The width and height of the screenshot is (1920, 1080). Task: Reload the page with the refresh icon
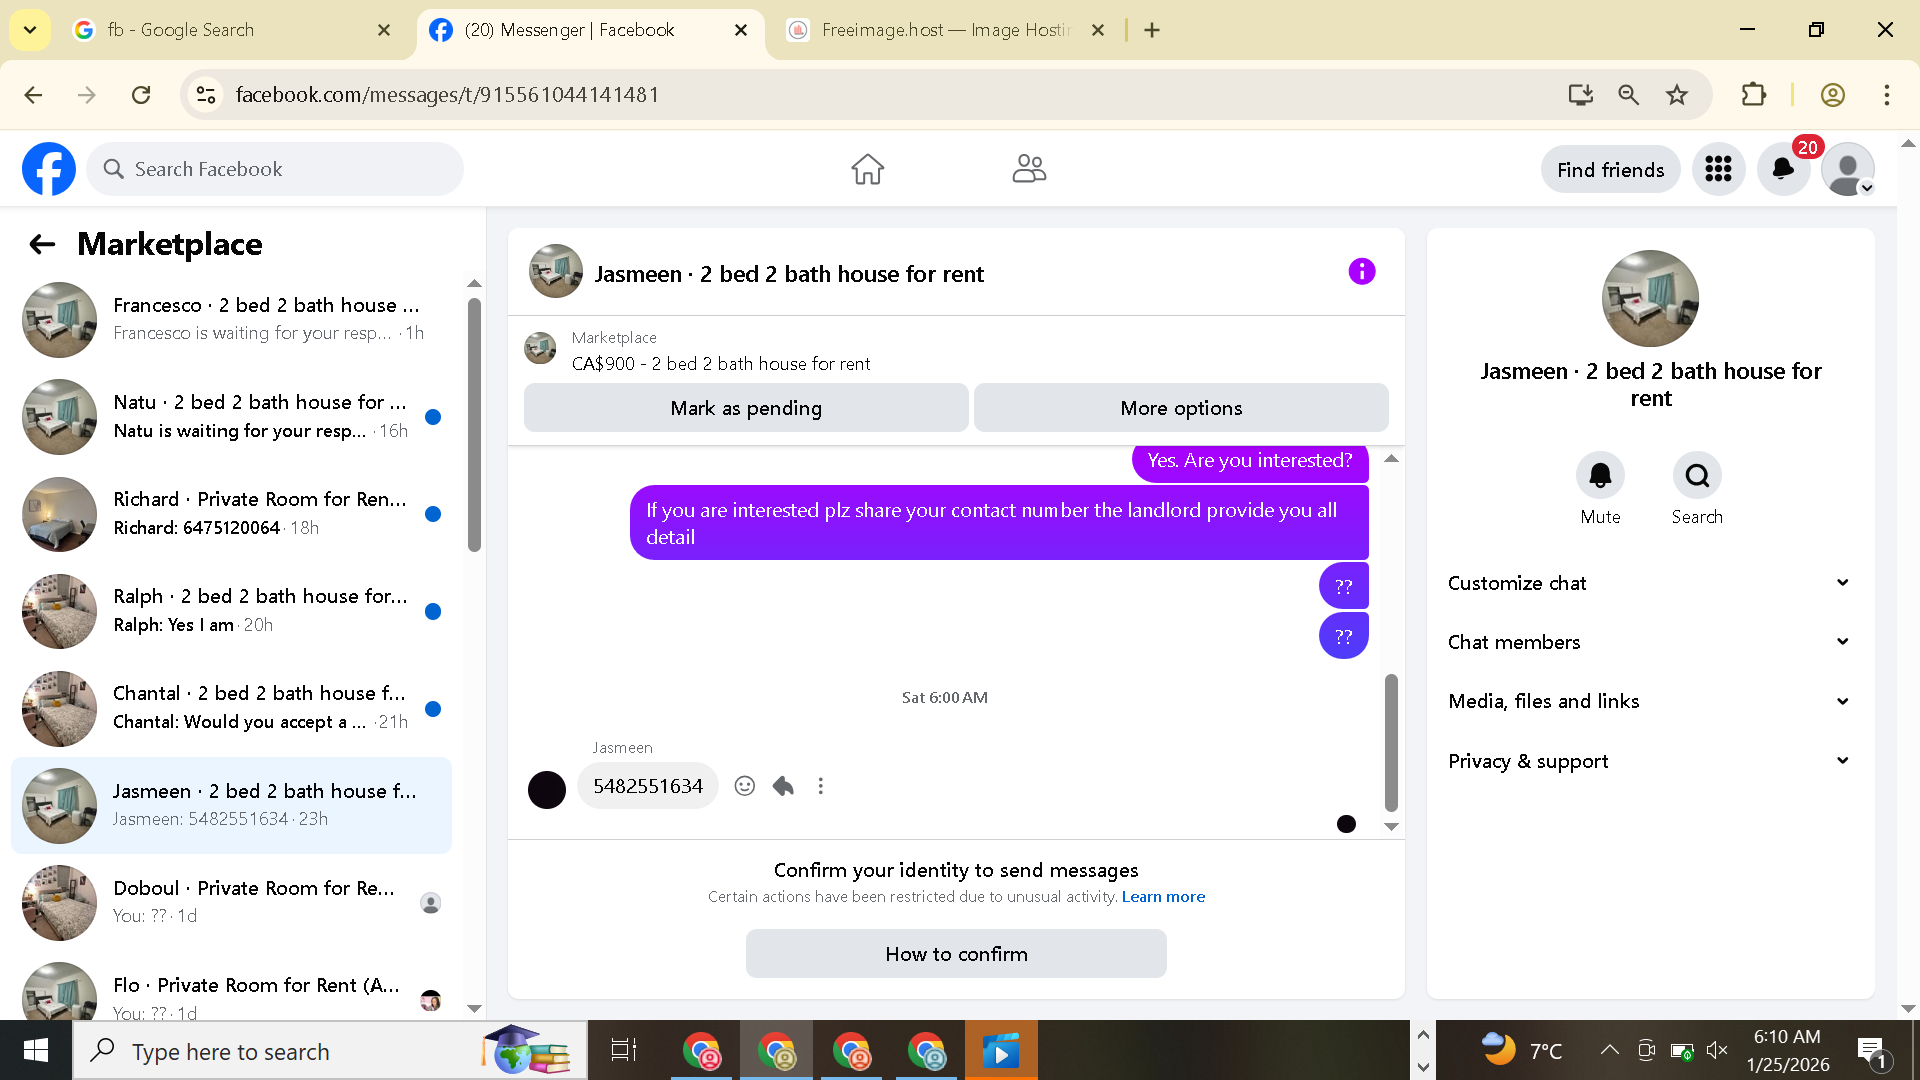coord(141,95)
